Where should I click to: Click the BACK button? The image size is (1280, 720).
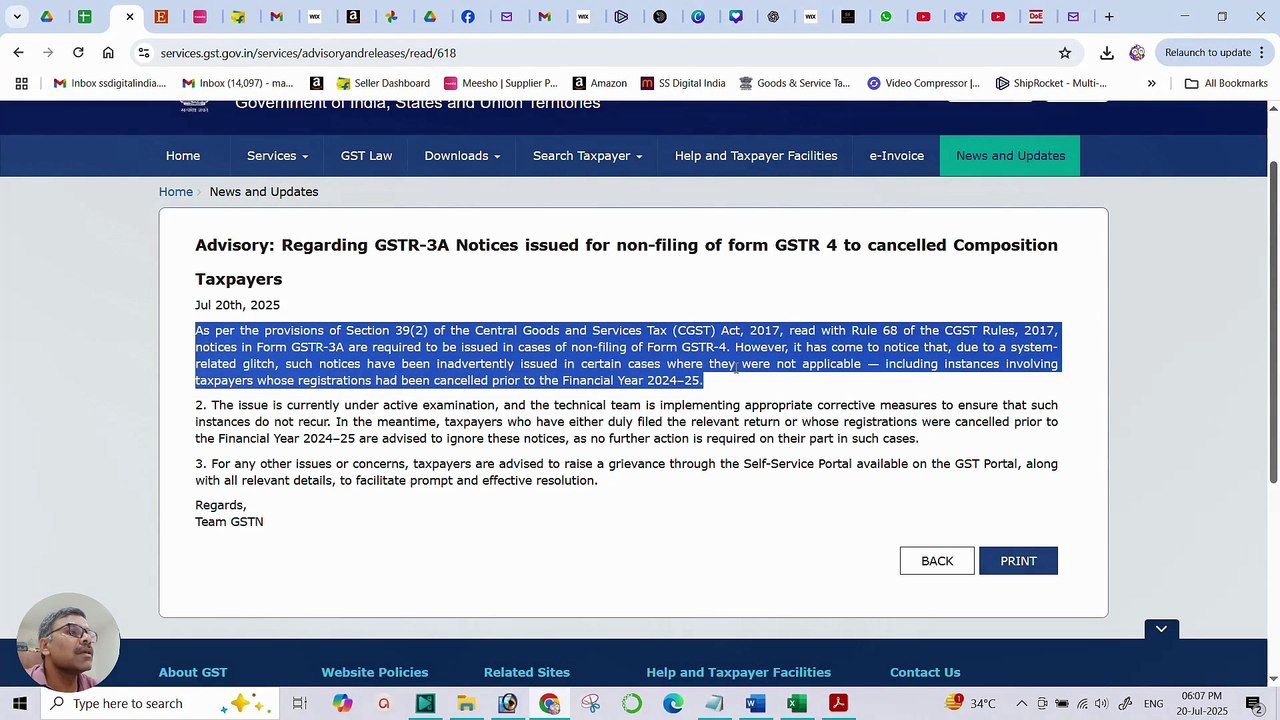coord(937,561)
